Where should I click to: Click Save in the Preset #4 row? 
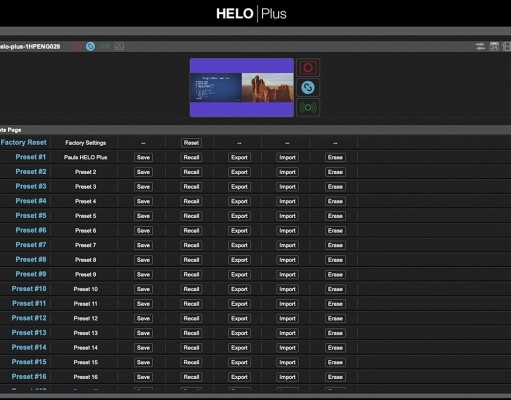pyautogui.click(x=143, y=202)
